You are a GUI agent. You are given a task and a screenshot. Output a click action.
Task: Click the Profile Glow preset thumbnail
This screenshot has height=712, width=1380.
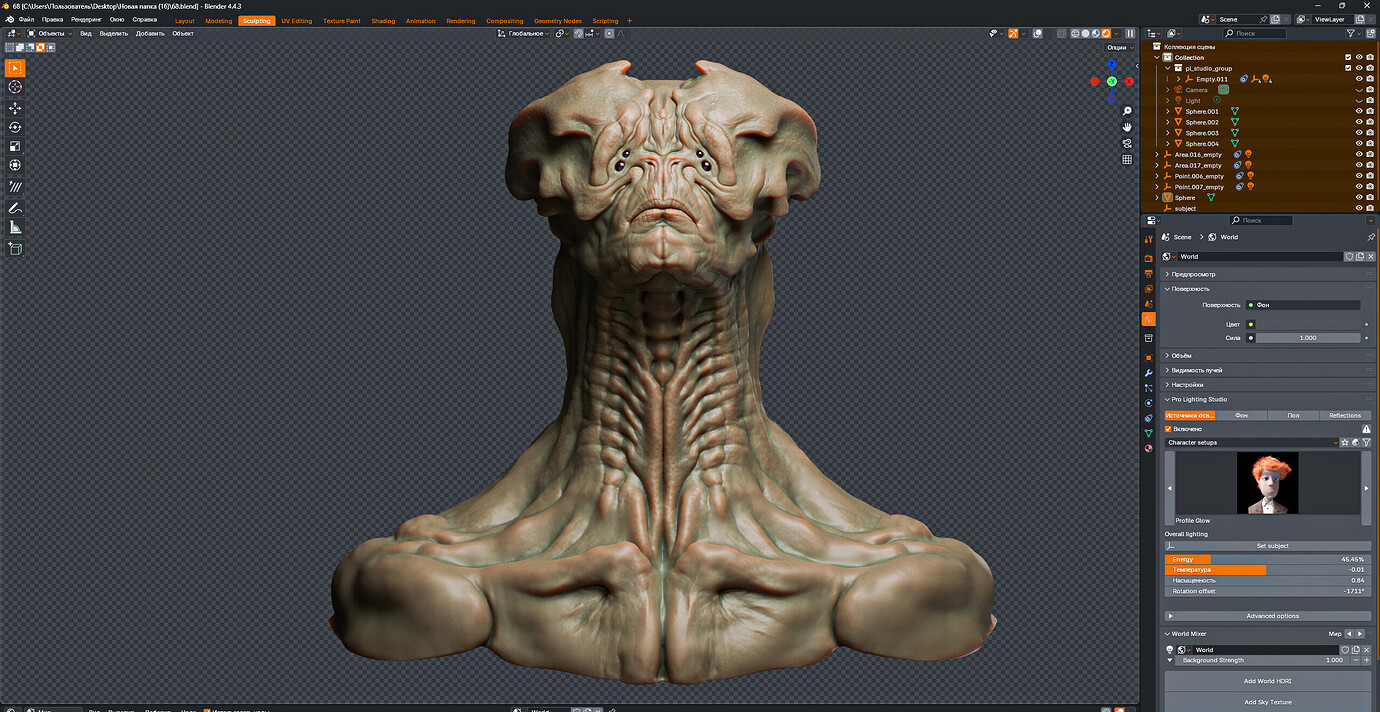1267,483
